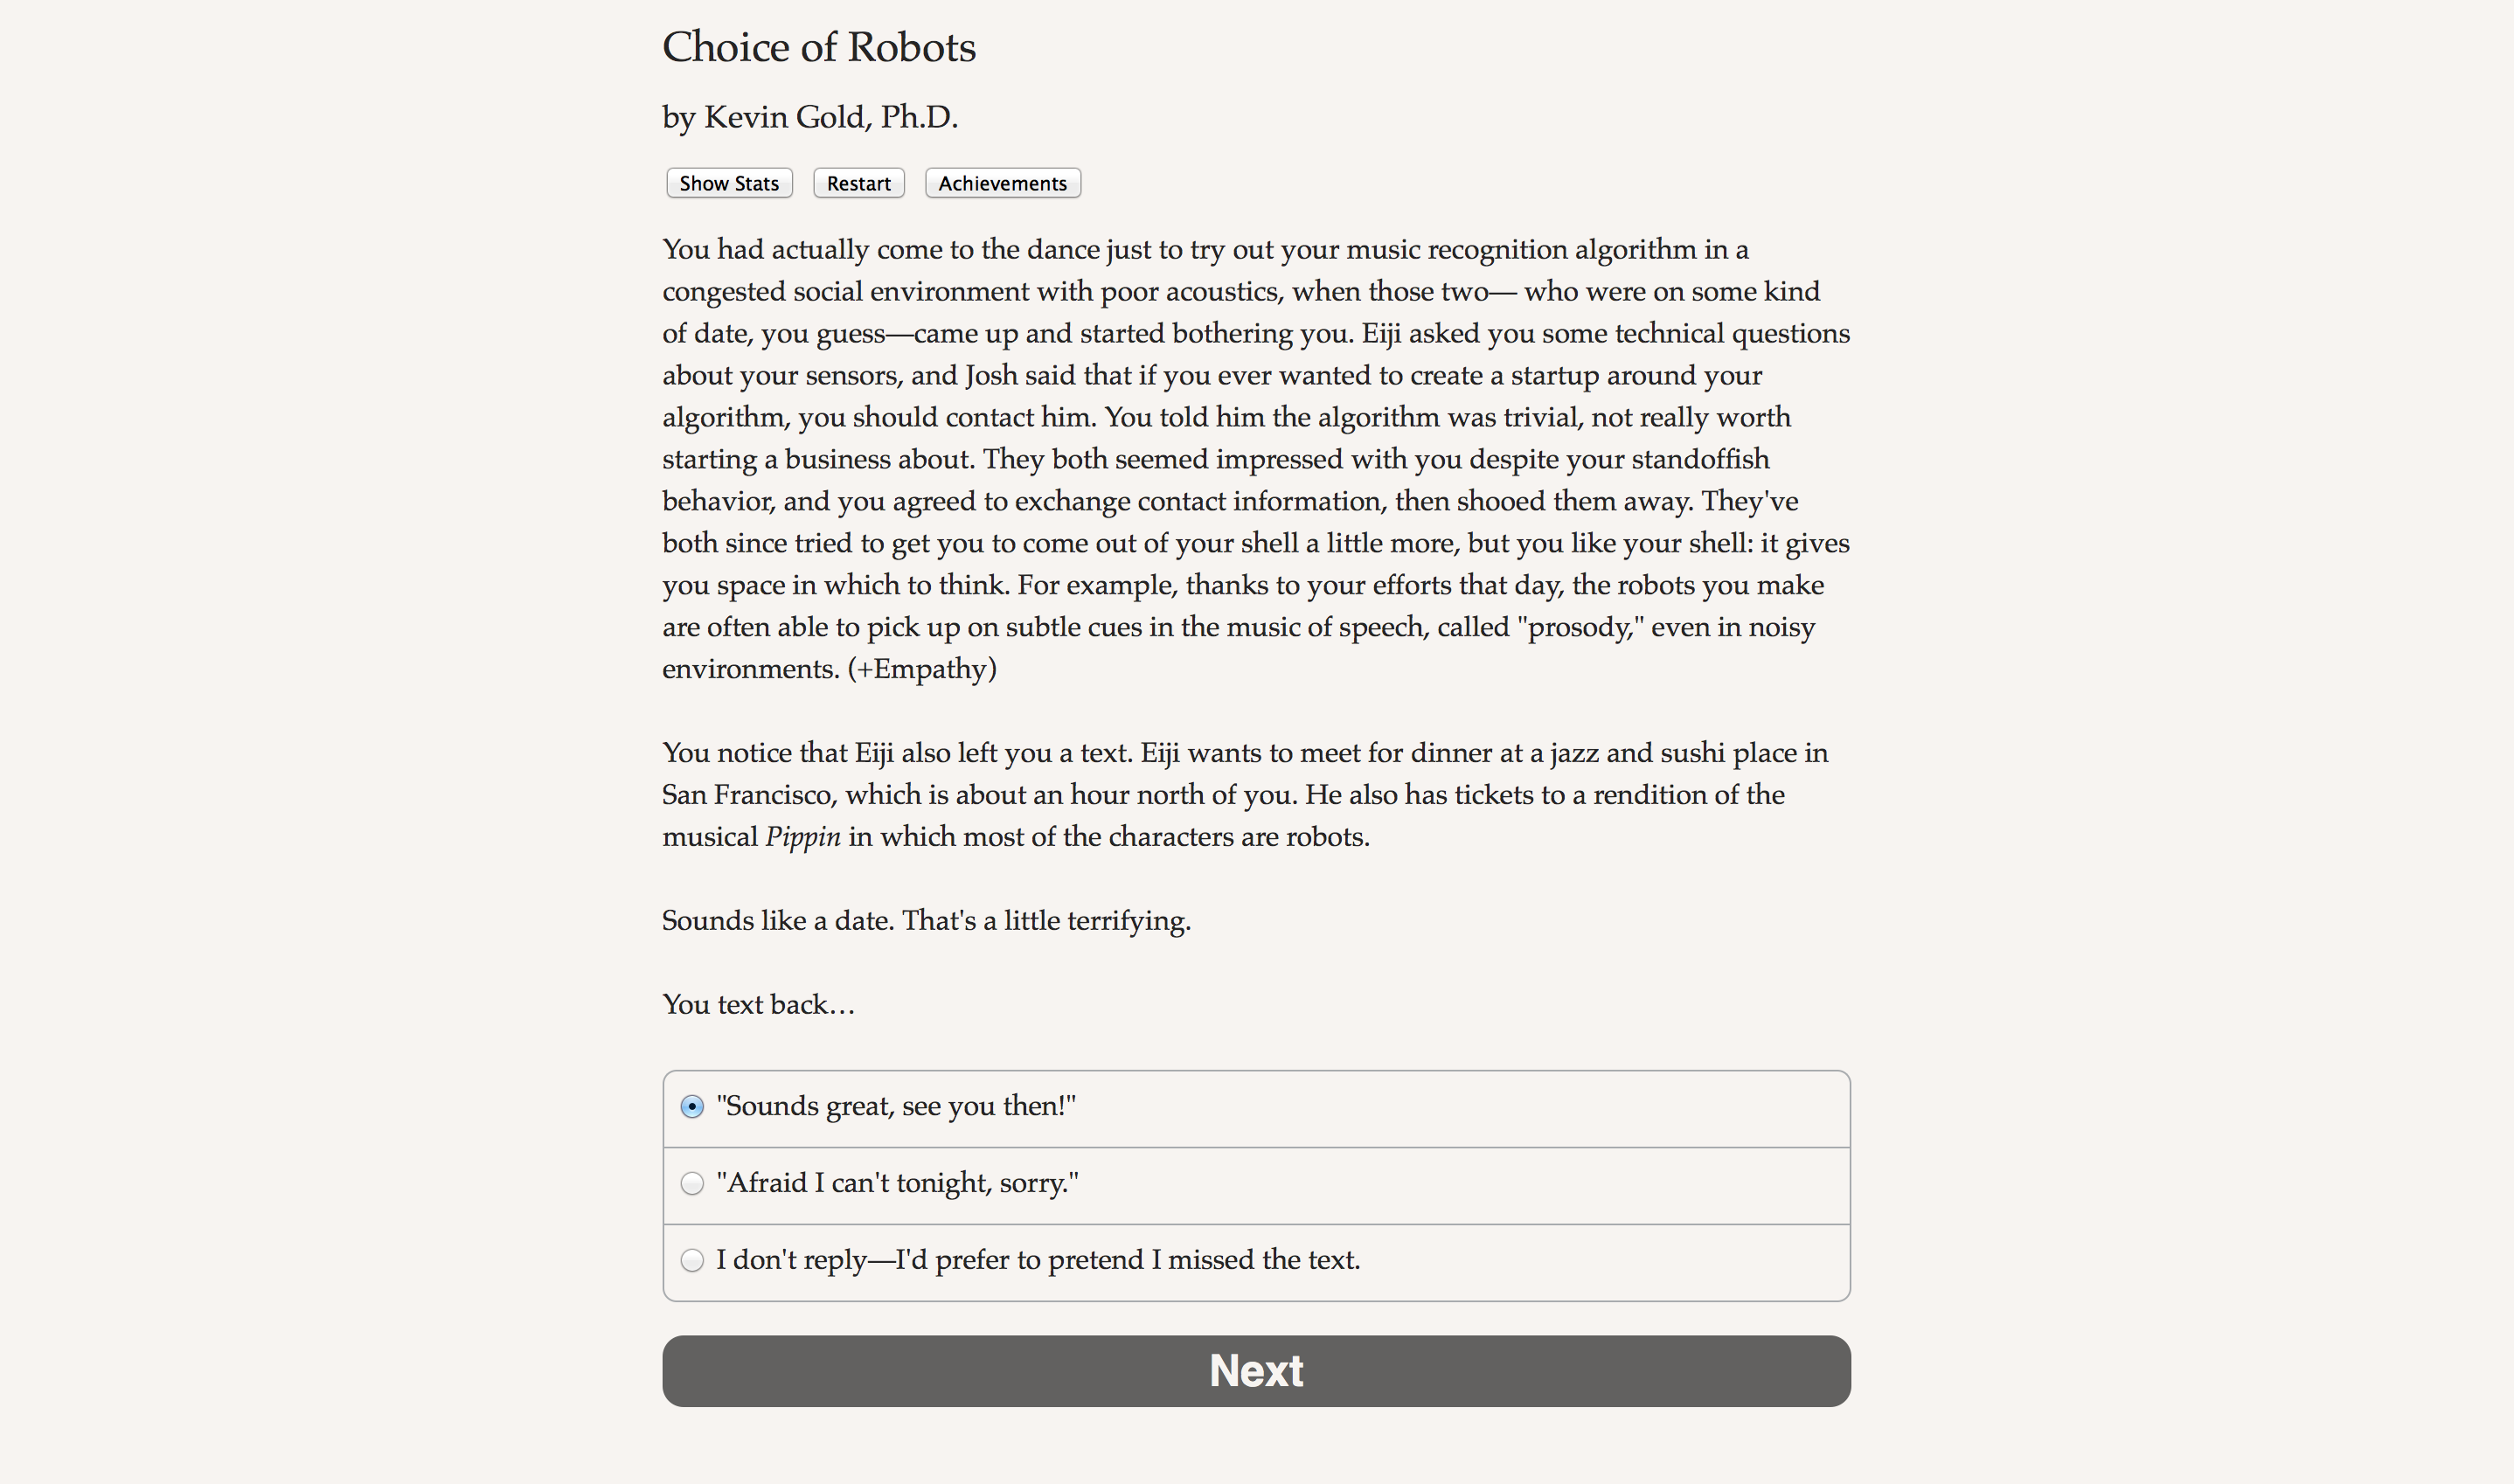Click the "You text back…" prompt line
Image resolution: width=2514 pixels, height=1484 pixels.
point(758,1004)
